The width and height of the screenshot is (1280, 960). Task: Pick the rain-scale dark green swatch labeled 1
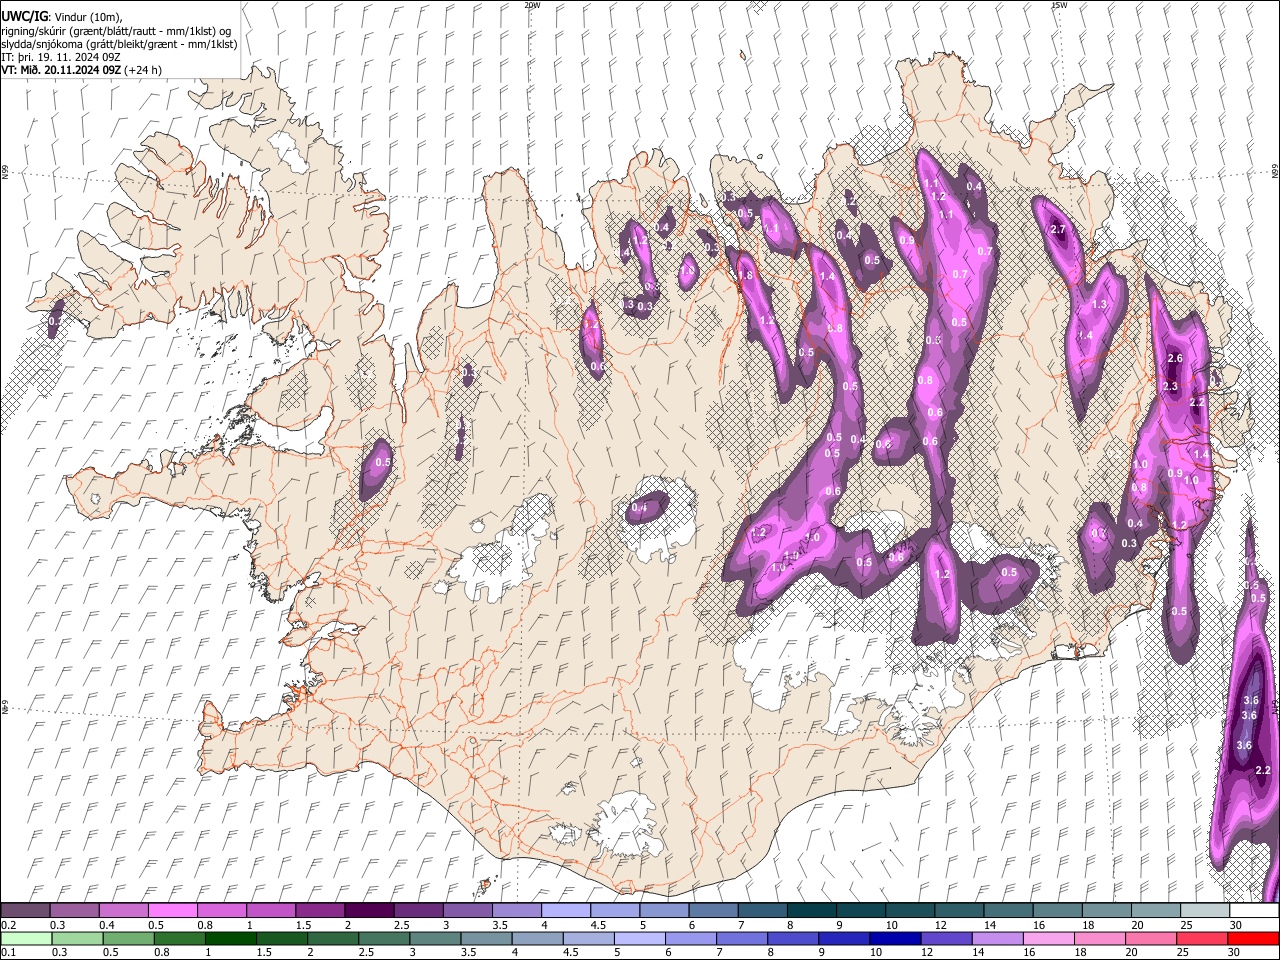230,938
